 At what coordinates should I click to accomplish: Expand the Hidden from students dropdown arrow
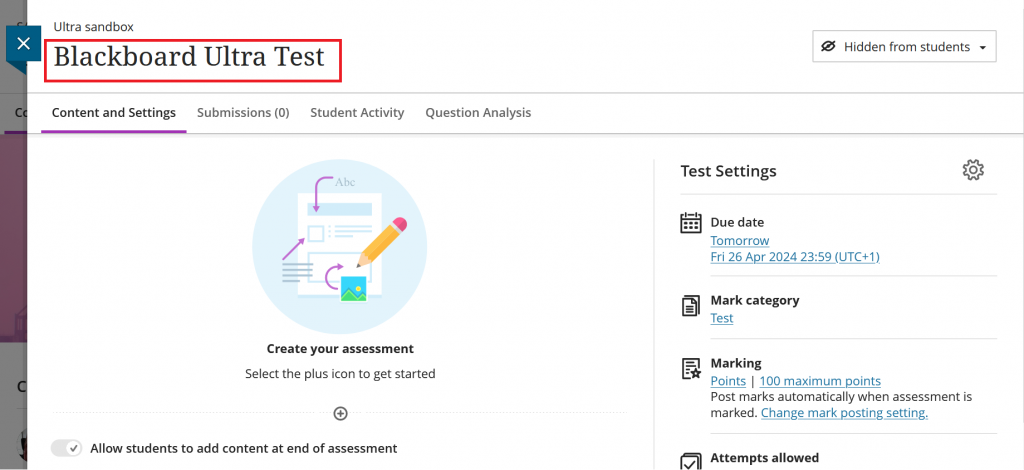click(983, 48)
